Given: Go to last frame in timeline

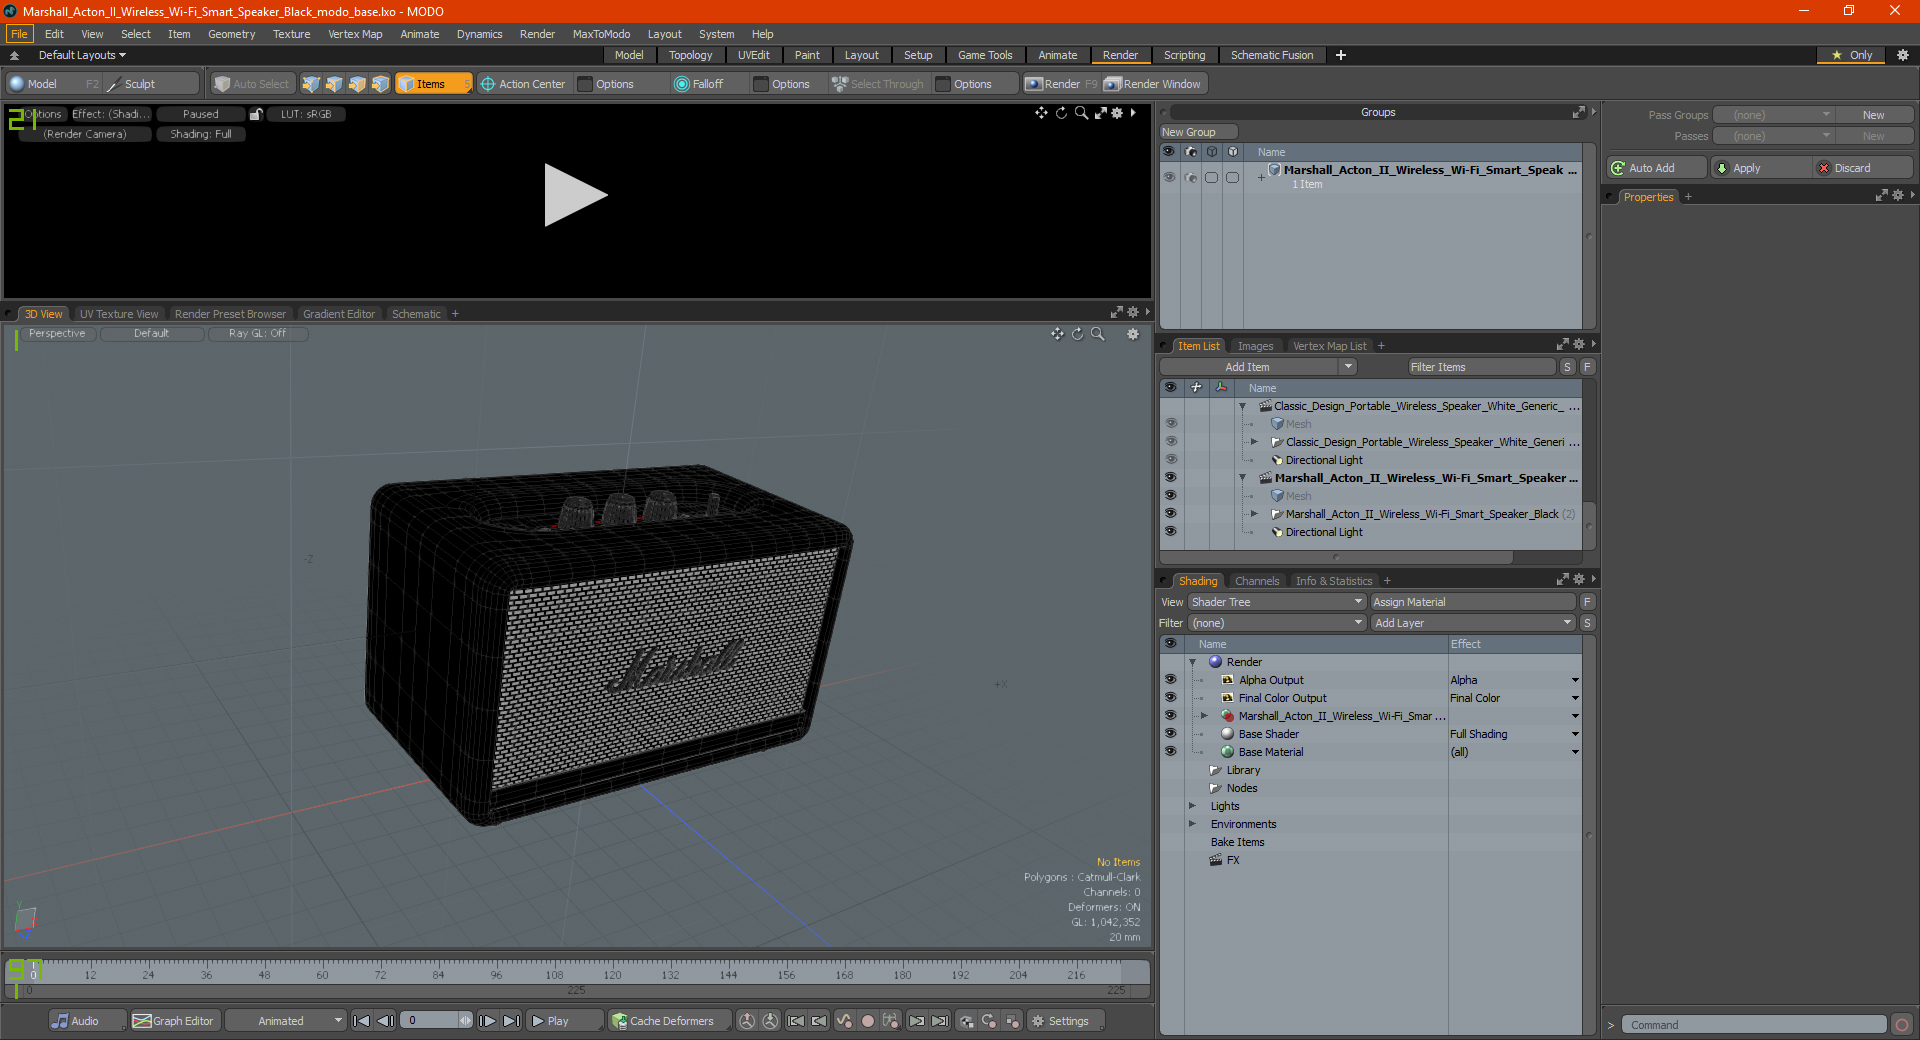Looking at the screenshot, I should [511, 1021].
